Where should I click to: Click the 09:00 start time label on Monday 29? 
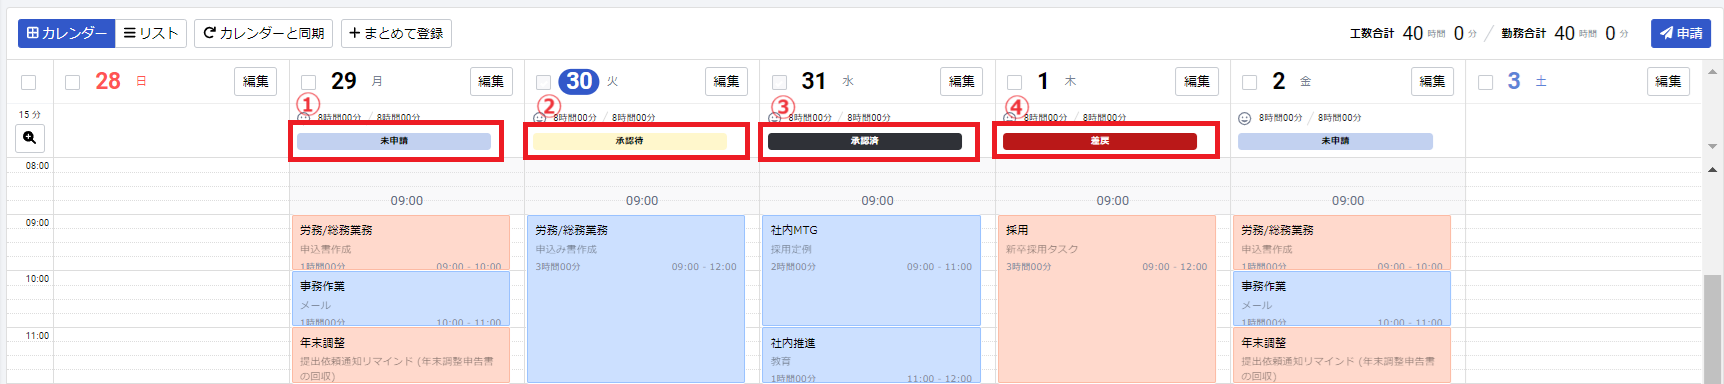(x=407, y=201)
